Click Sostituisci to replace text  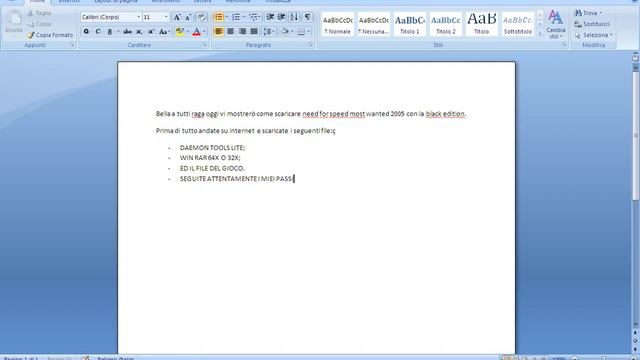tap(592, 24)
